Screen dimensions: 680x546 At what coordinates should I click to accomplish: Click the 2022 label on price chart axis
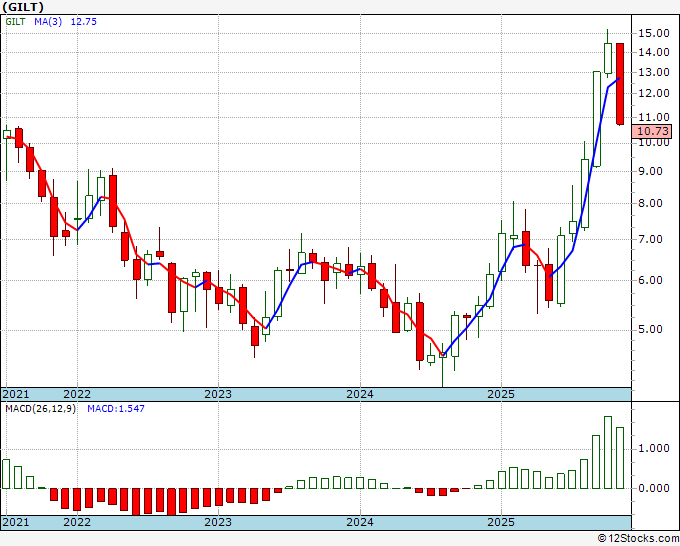[x=77, y=394]
